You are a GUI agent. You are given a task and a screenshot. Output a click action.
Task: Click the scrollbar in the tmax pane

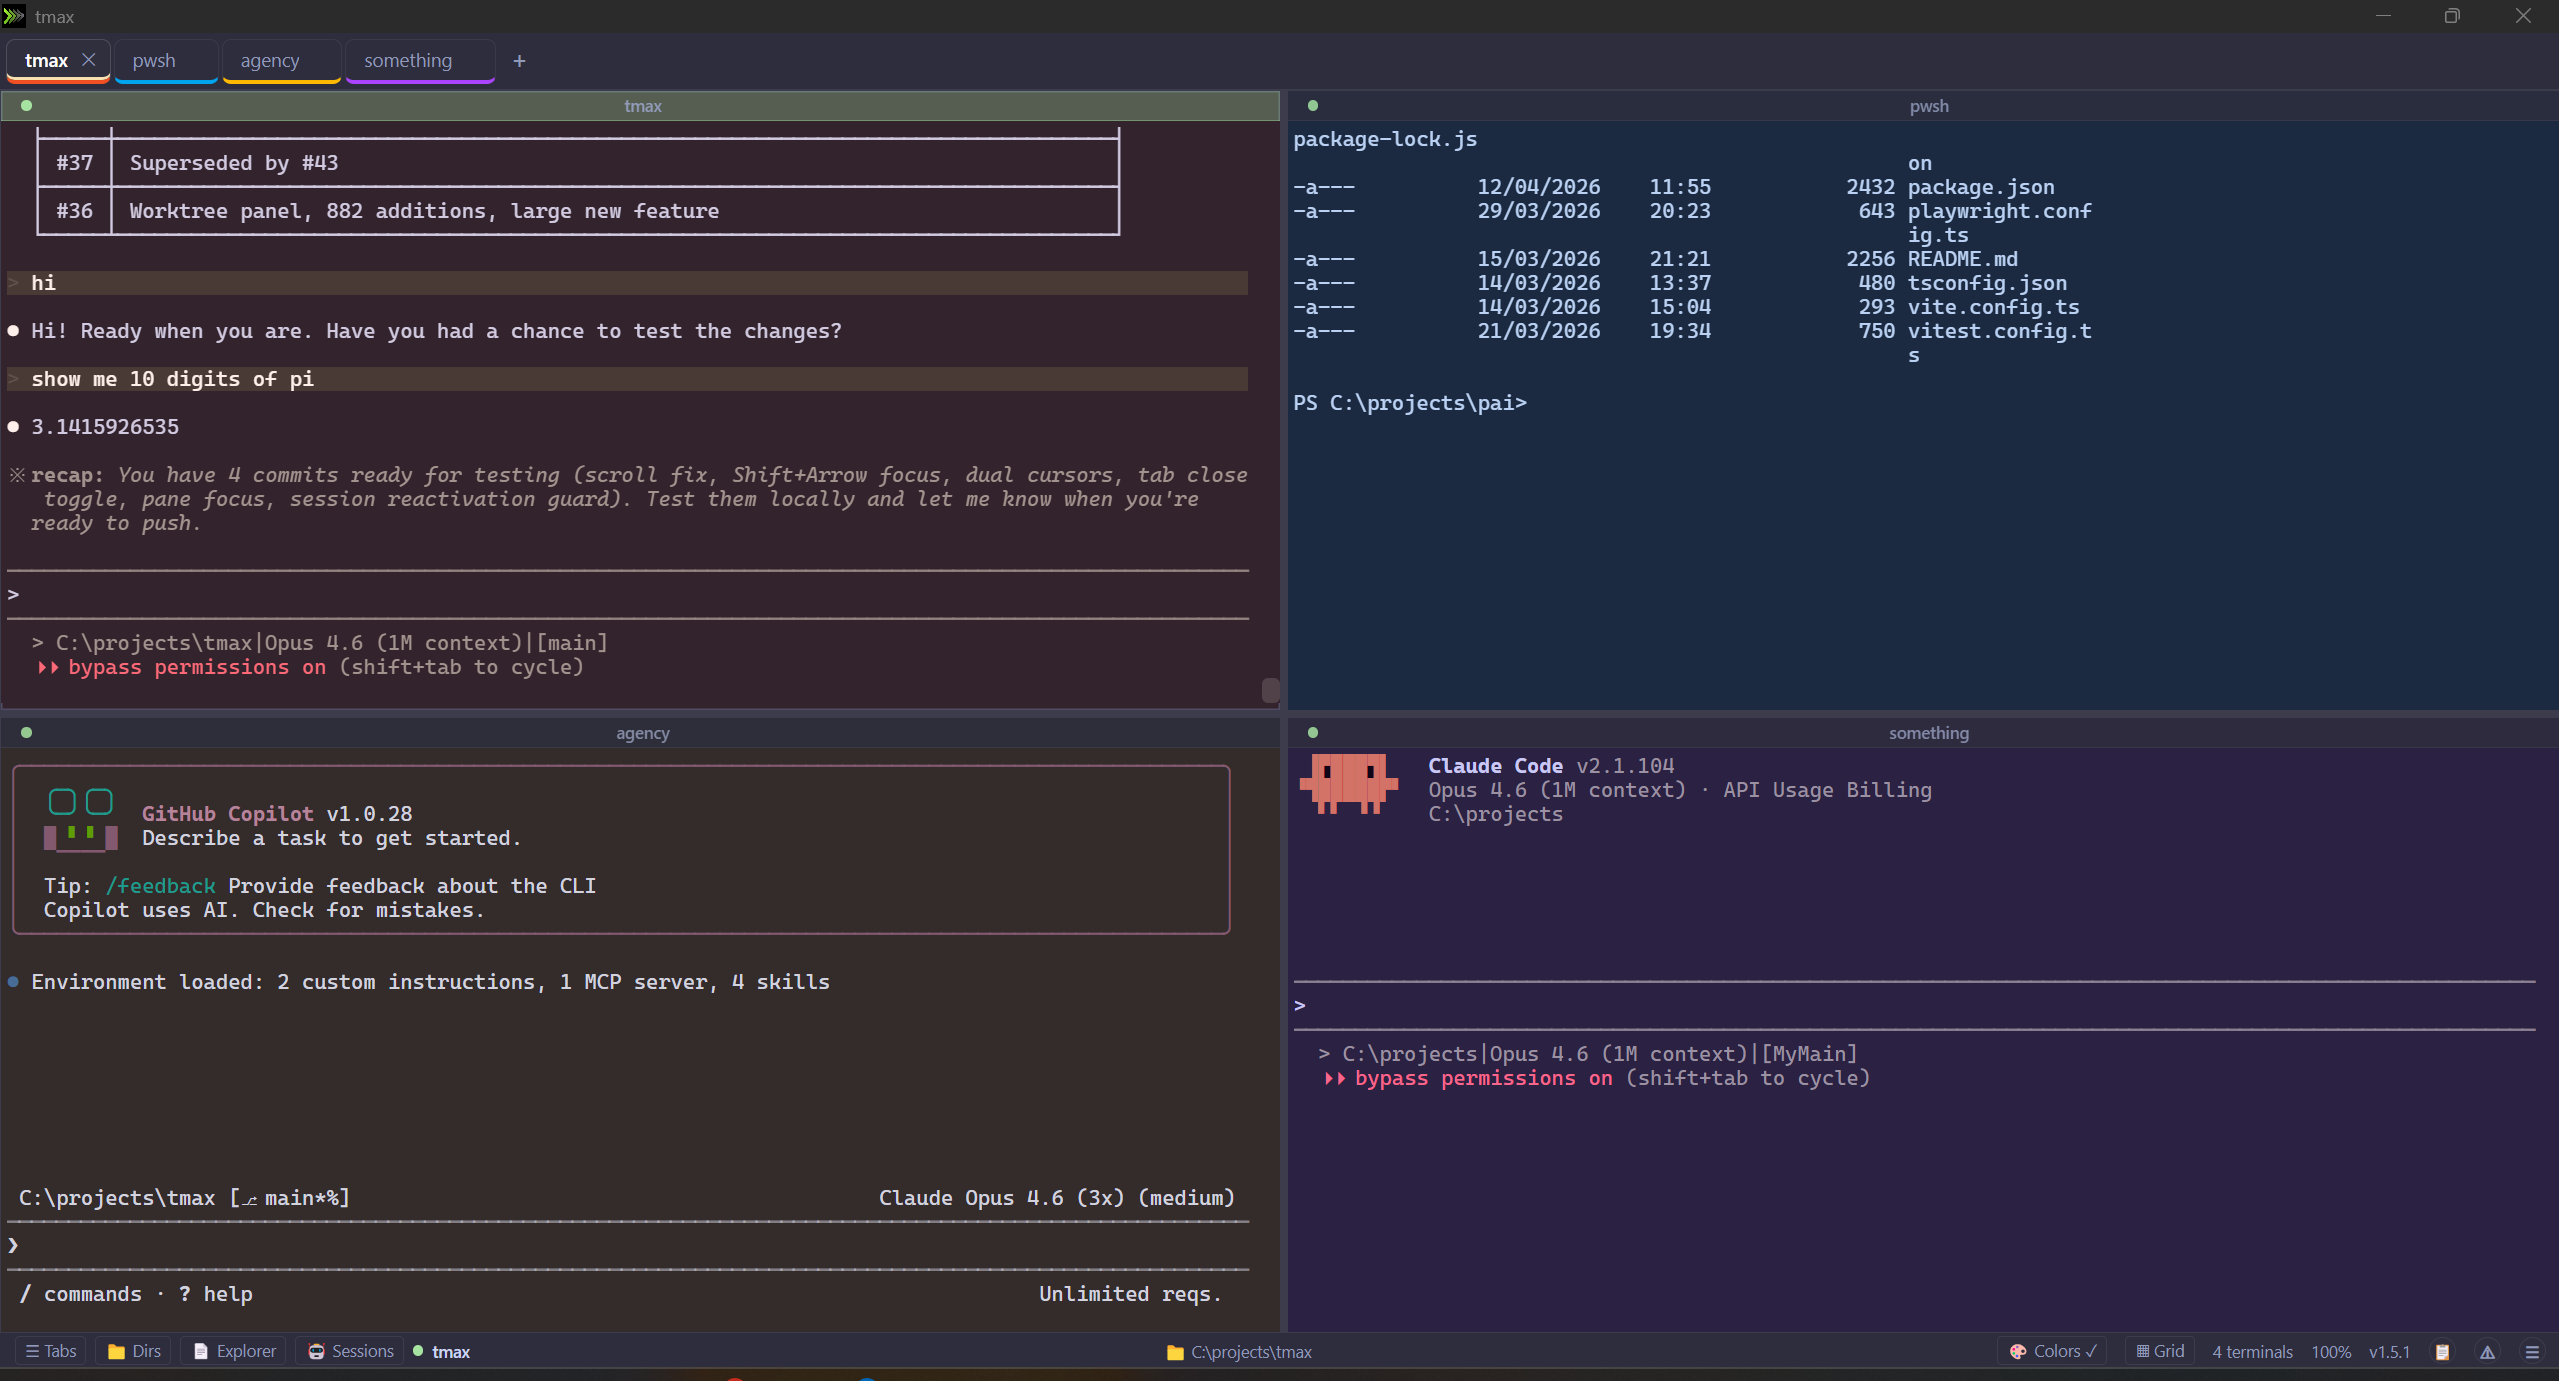1270,690
